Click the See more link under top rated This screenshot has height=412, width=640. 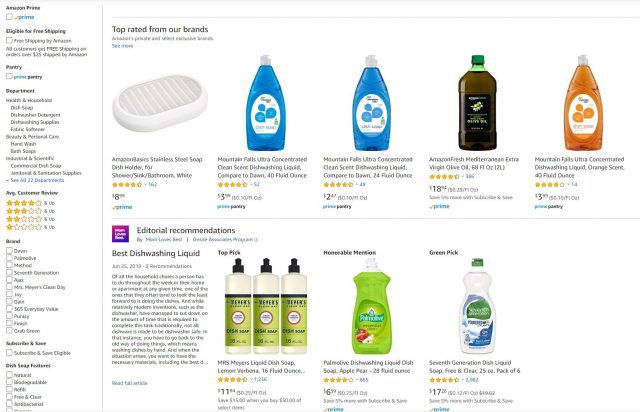tap(122, 46)
